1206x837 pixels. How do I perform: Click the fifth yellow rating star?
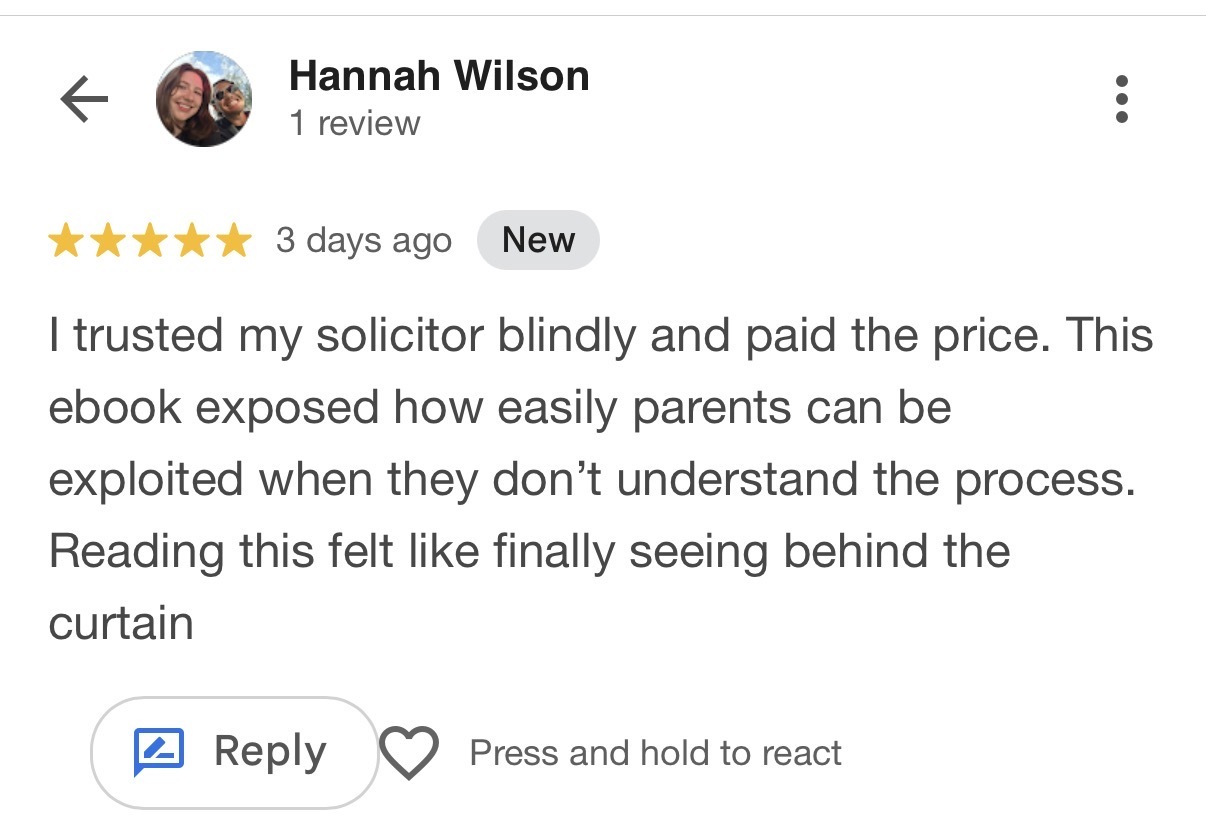[x=234, y=241]
